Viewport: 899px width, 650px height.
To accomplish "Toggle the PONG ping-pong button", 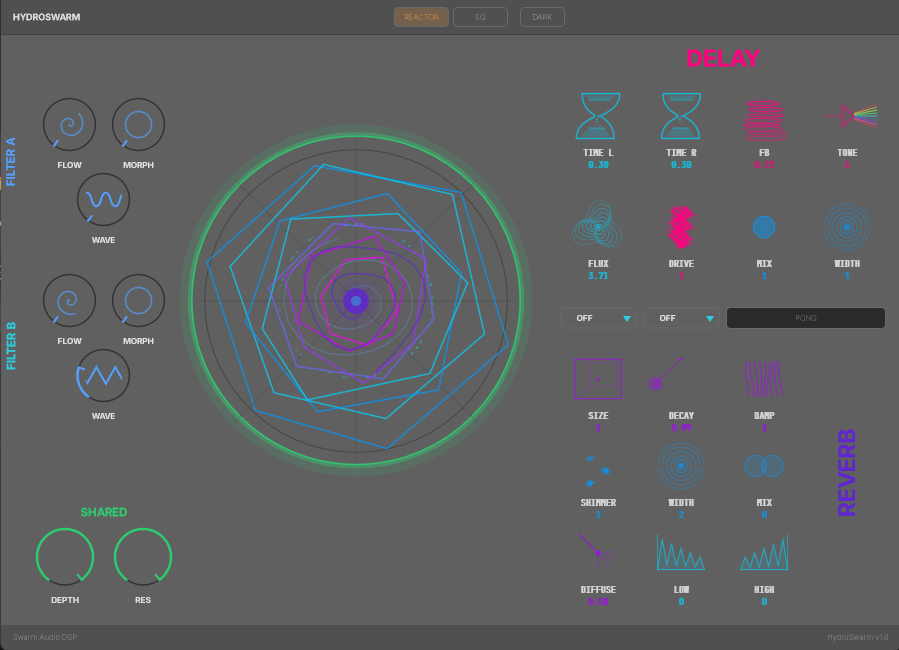I will (x=806, y=318).
